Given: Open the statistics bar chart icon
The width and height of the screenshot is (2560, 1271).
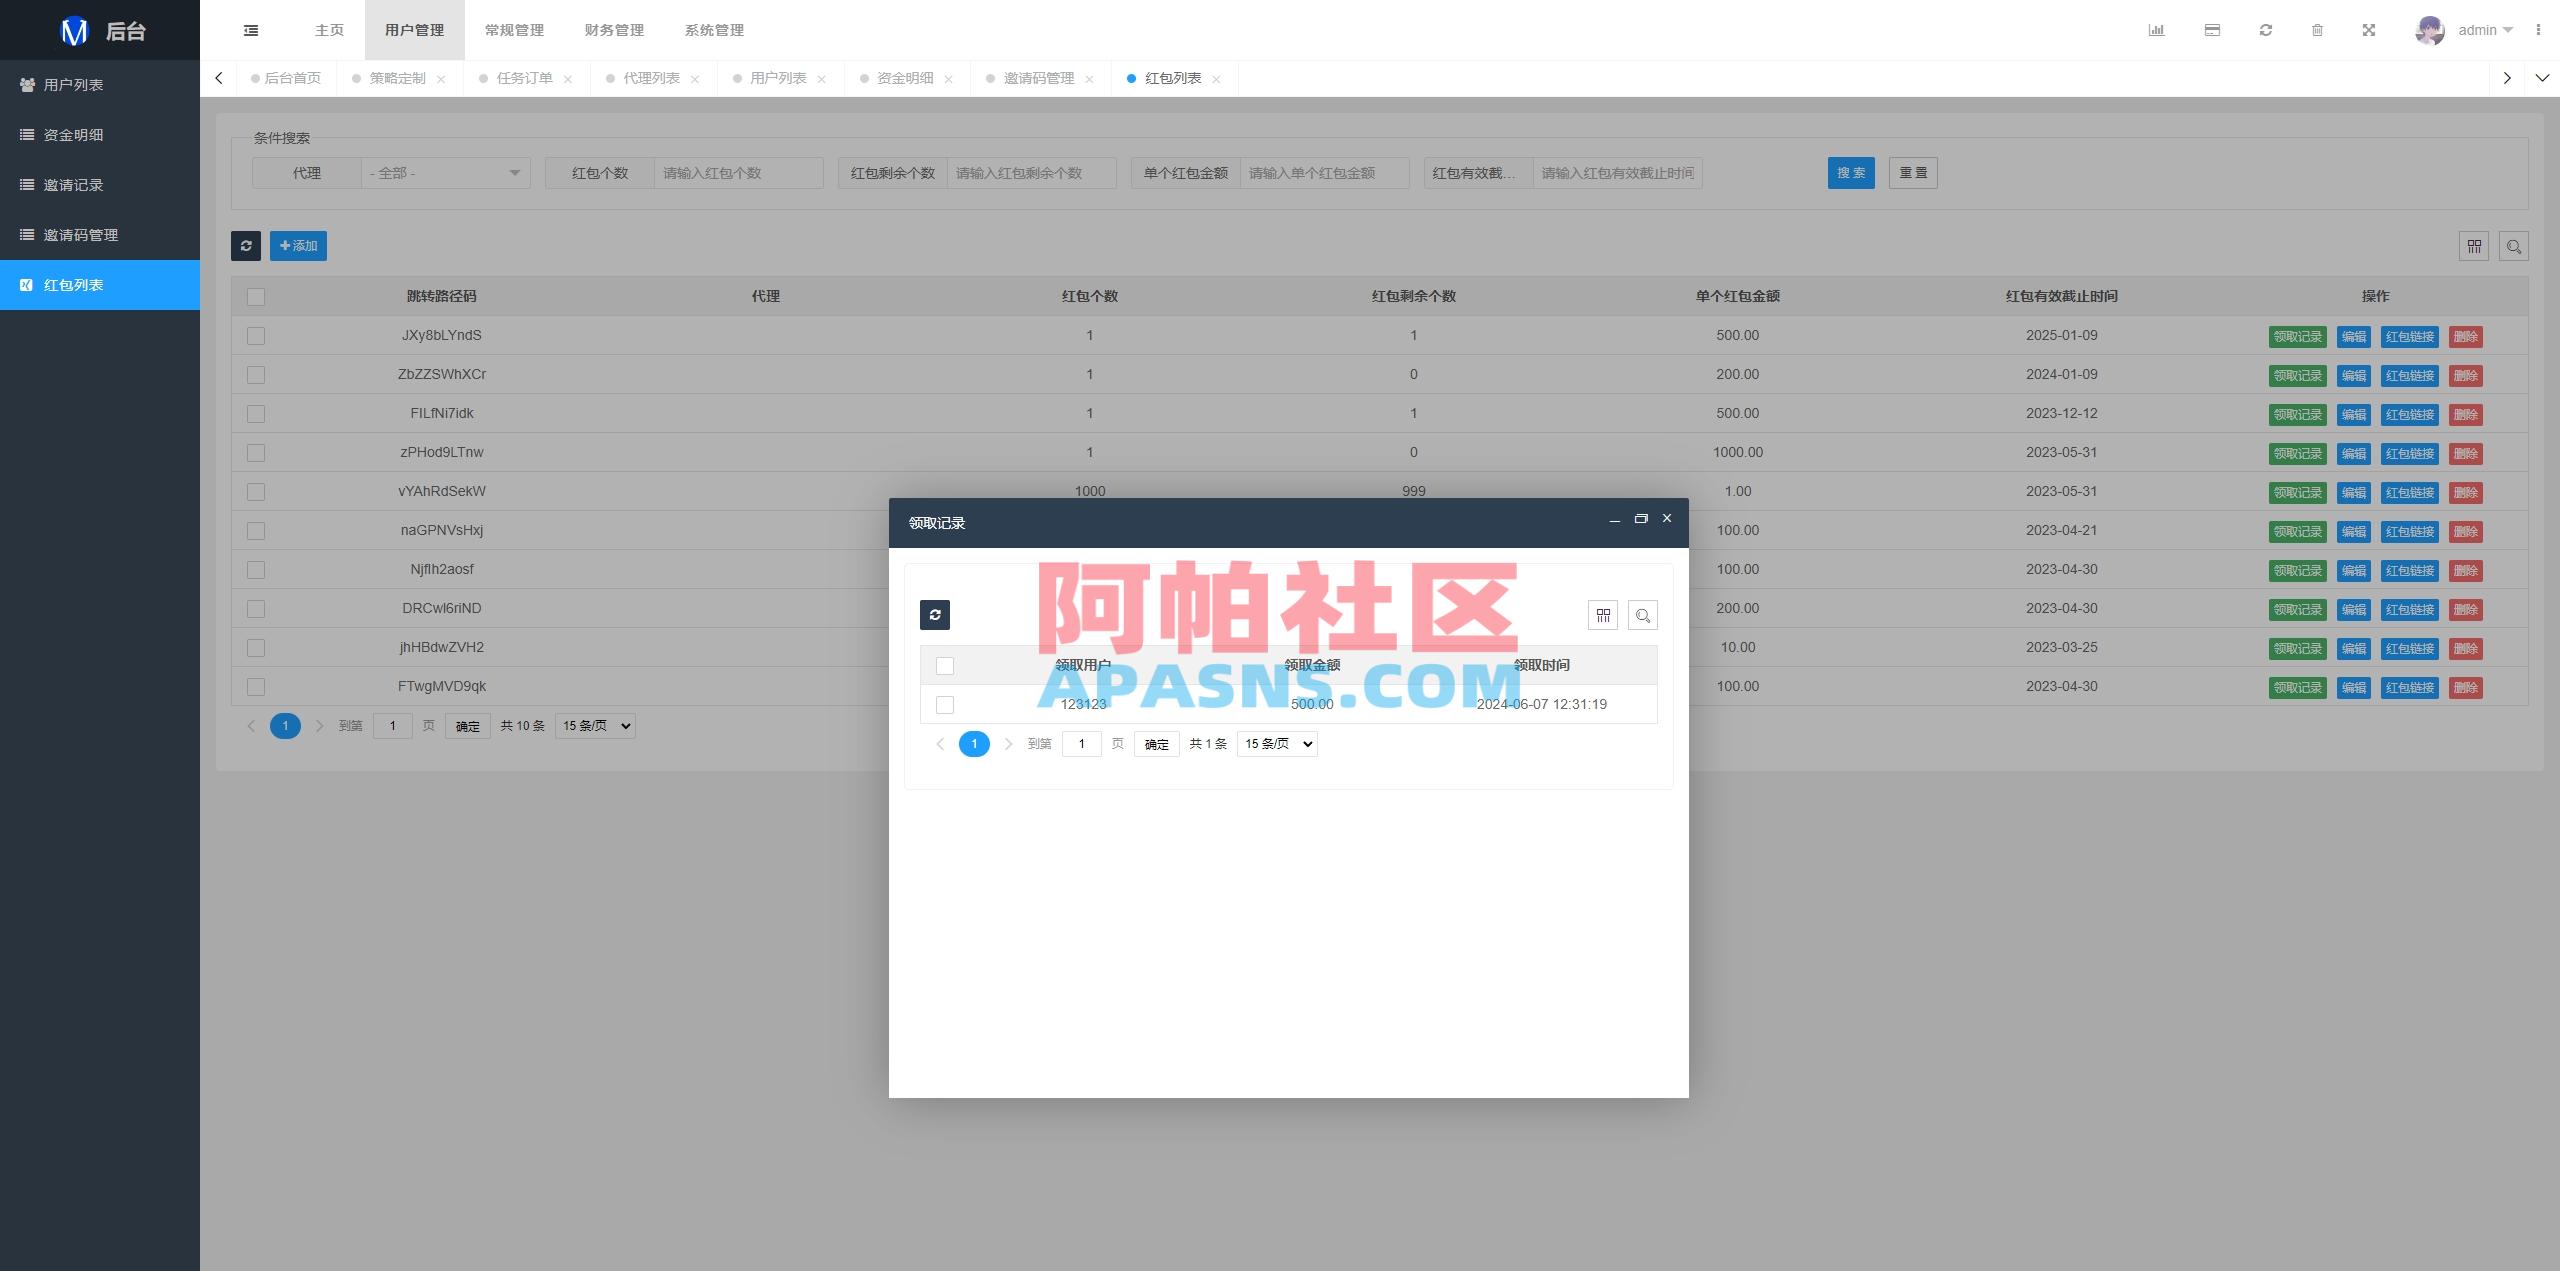Looking at the screenshot, I should pos(2158,30).
